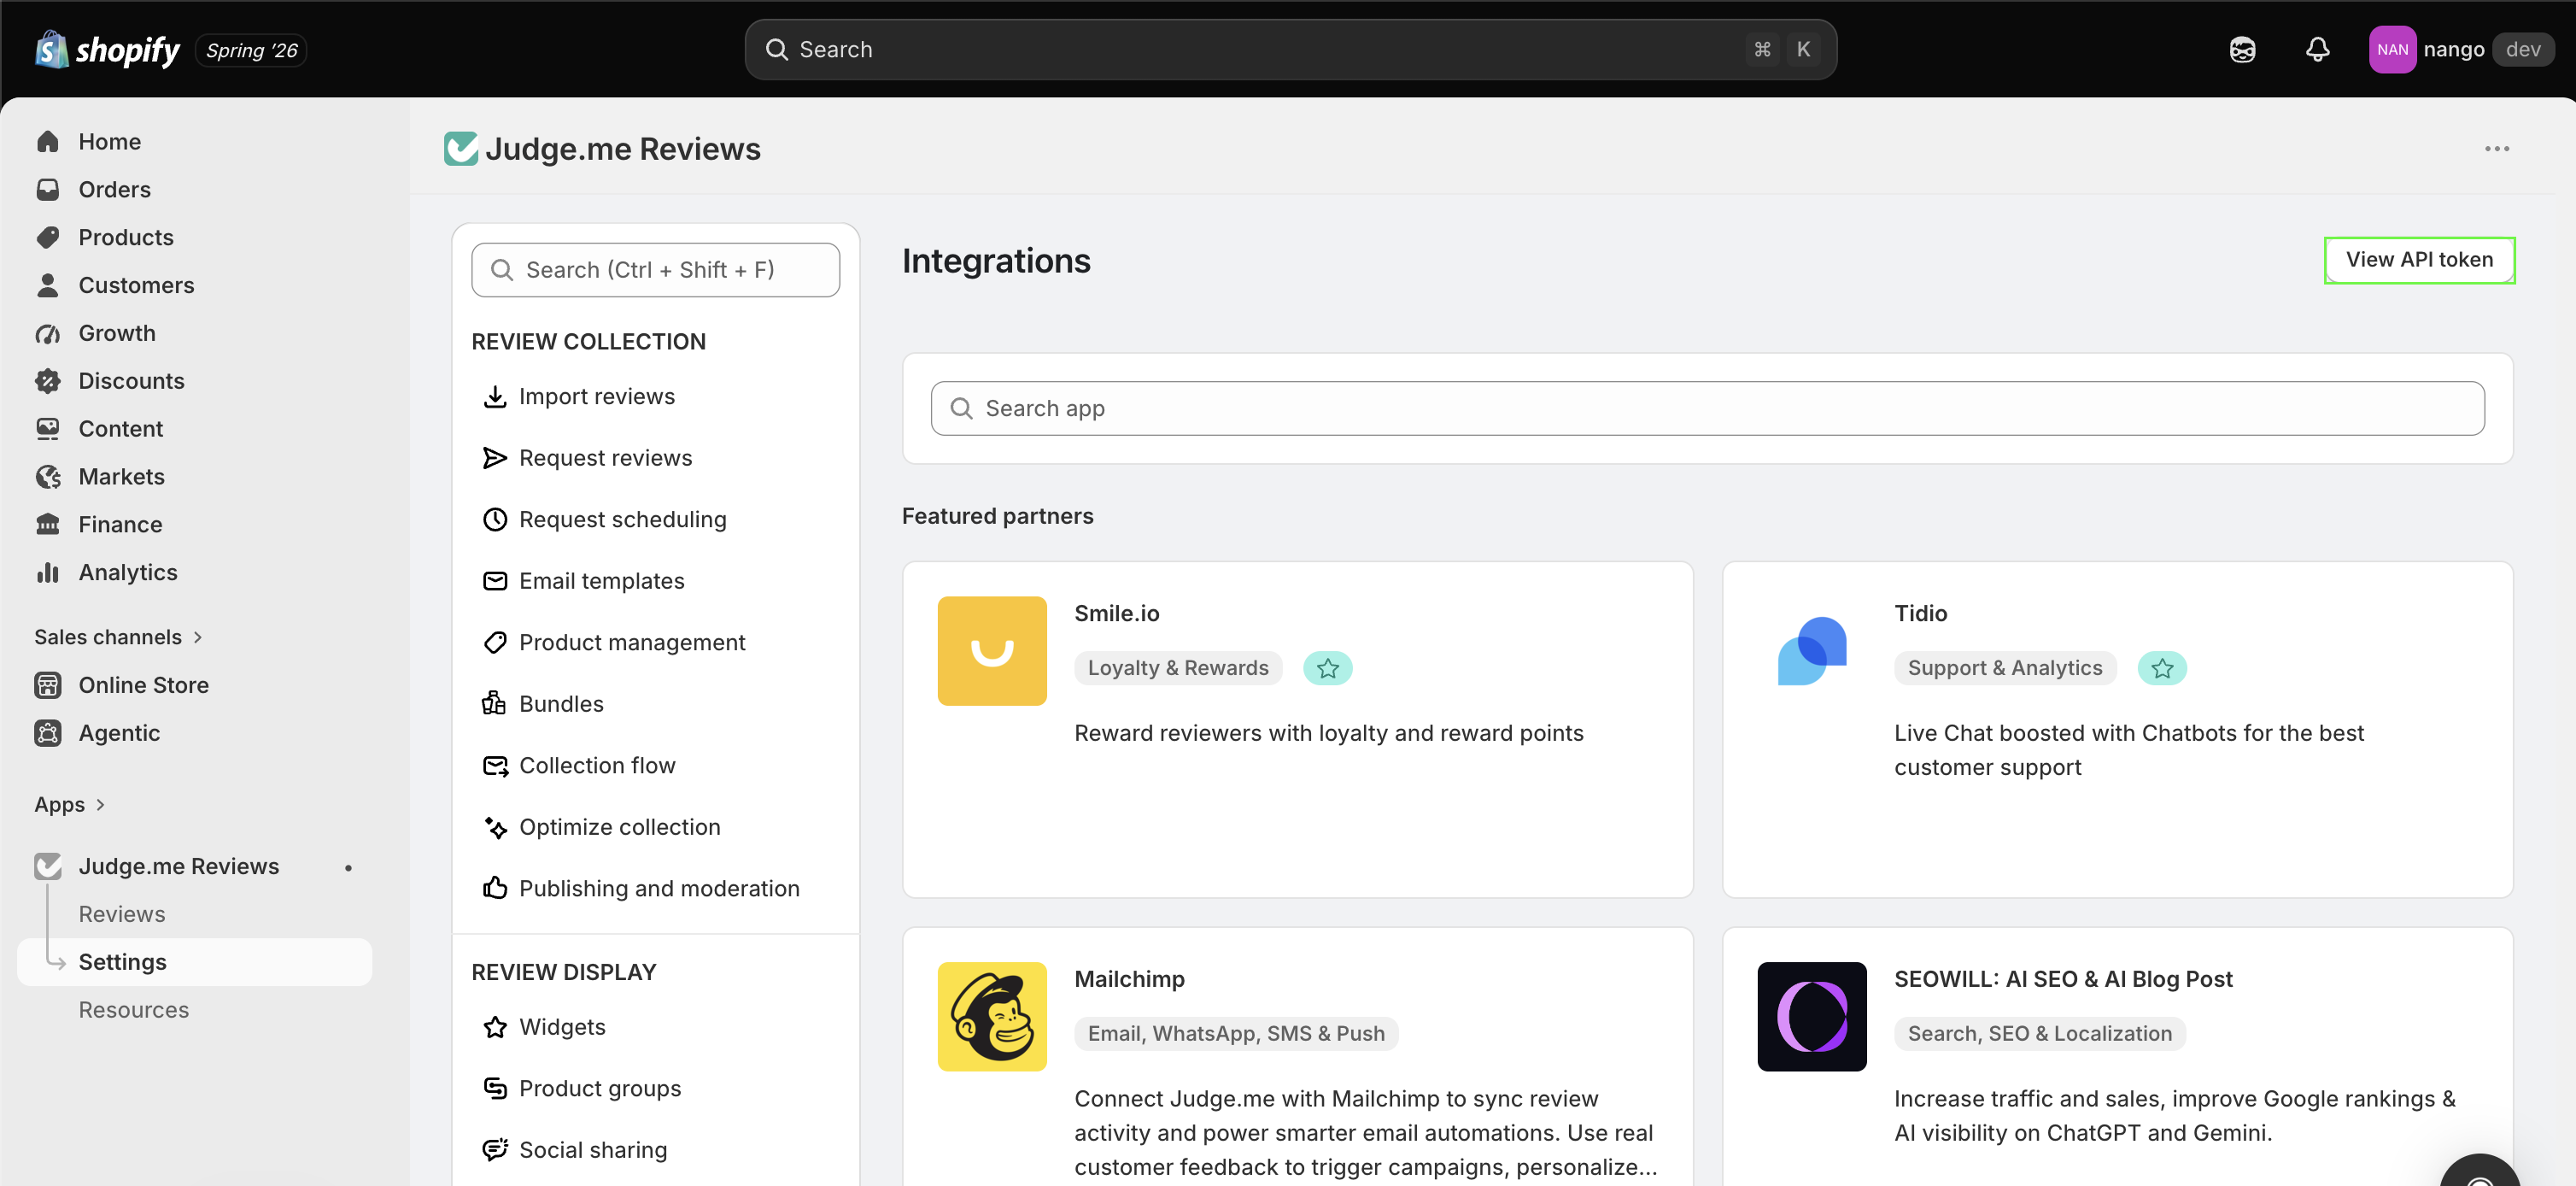Open the Reviews sub-item
This screenshot has width=2576, height=1186.
click(122, 915)
